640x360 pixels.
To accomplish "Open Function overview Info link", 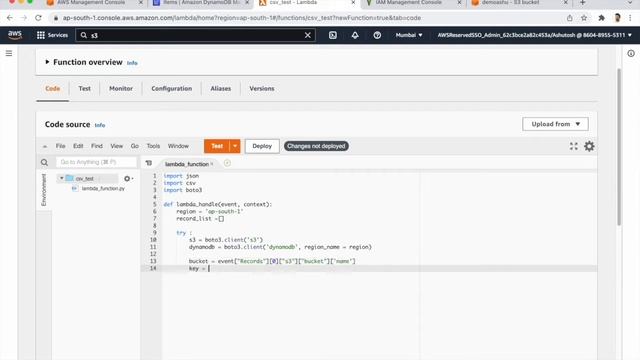I will click(x=132, y=63).
